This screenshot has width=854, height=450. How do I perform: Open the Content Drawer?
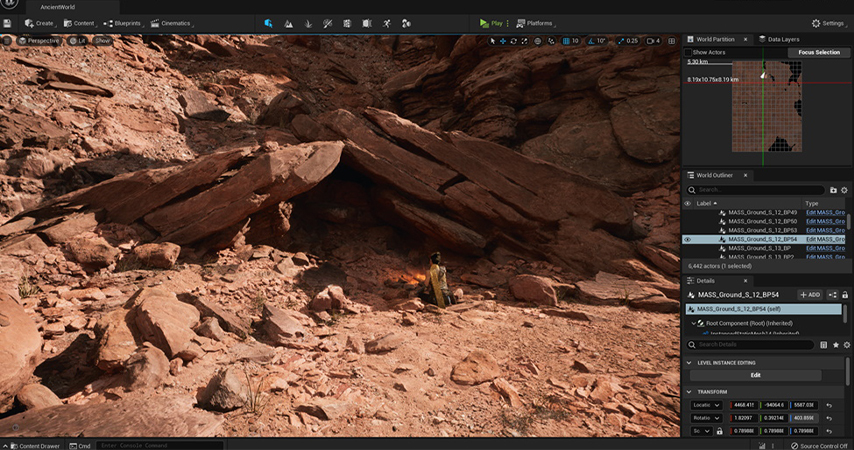coord(34,446)
